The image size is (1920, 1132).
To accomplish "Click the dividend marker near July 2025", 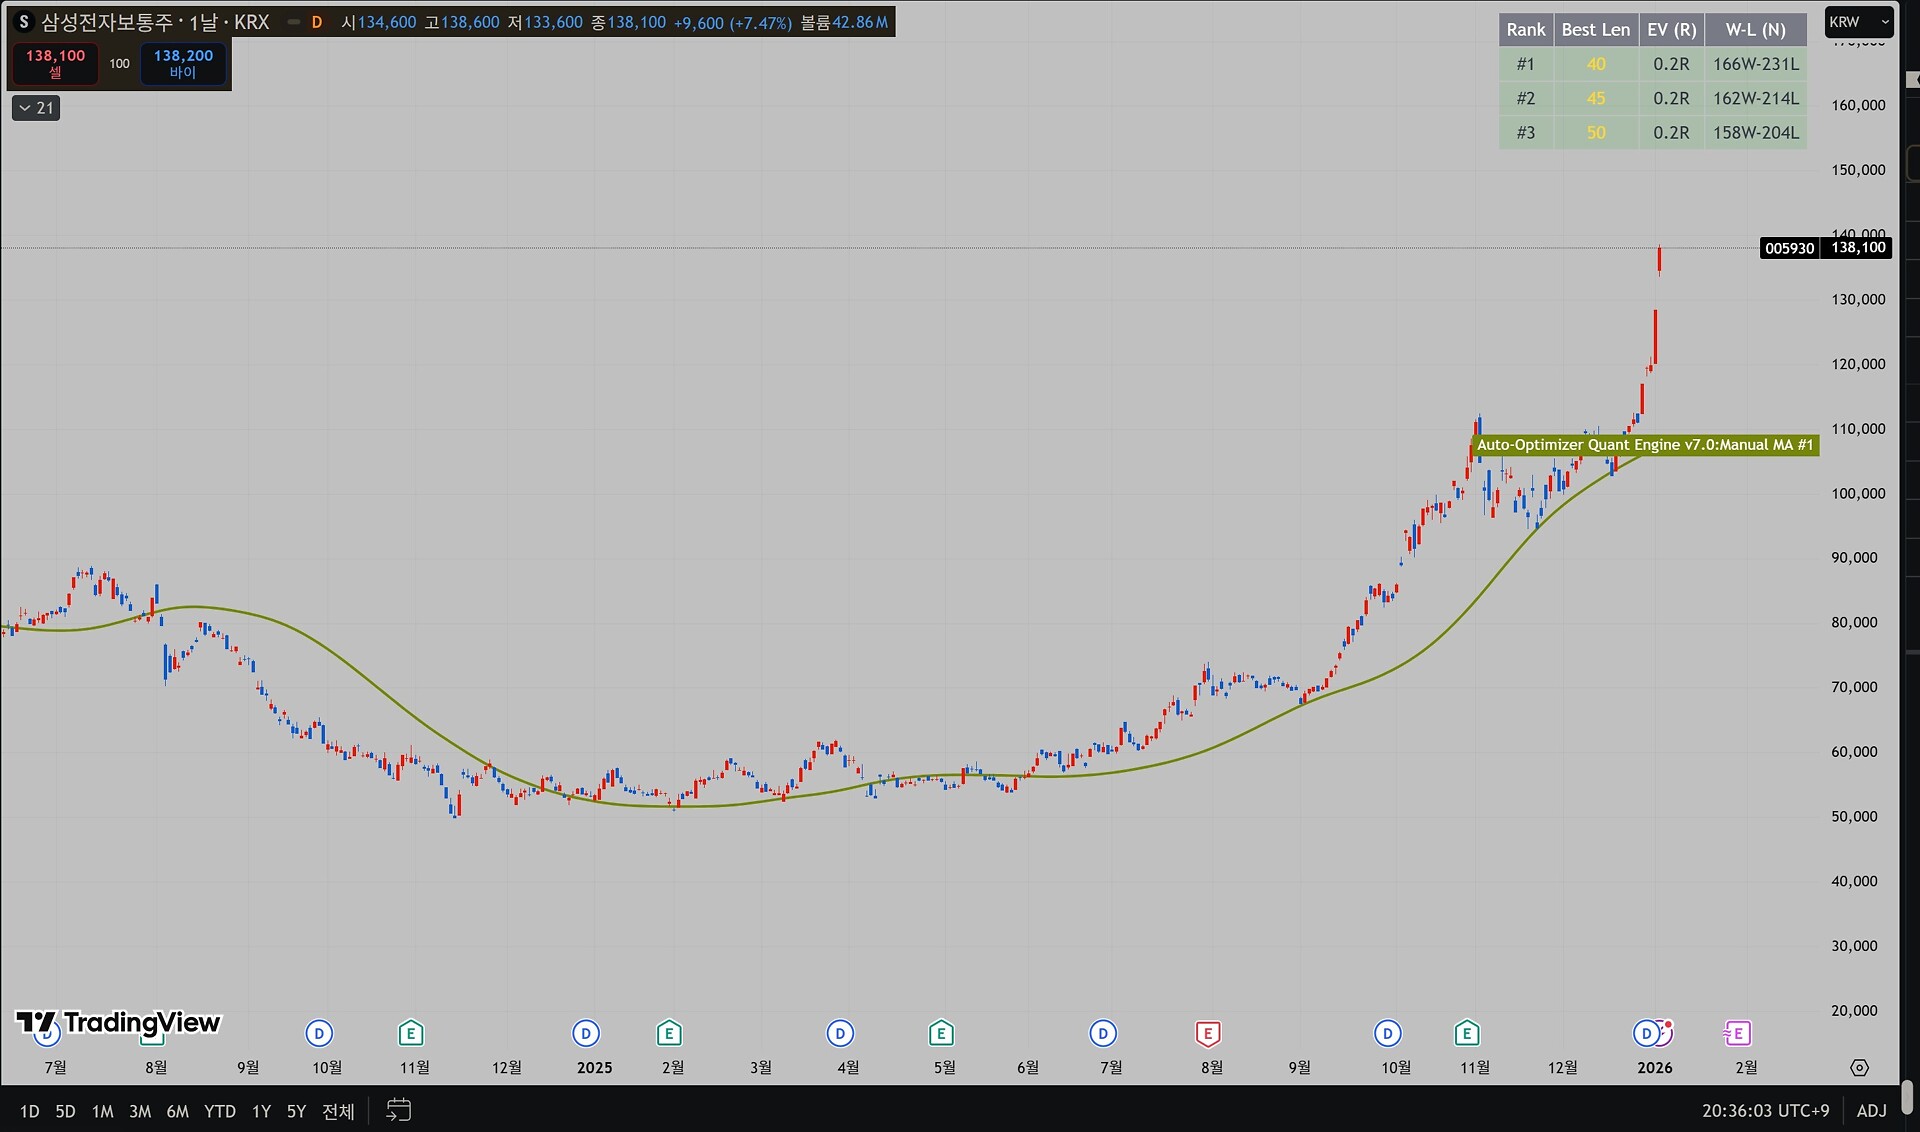I will click(x=1102, y=1033).
